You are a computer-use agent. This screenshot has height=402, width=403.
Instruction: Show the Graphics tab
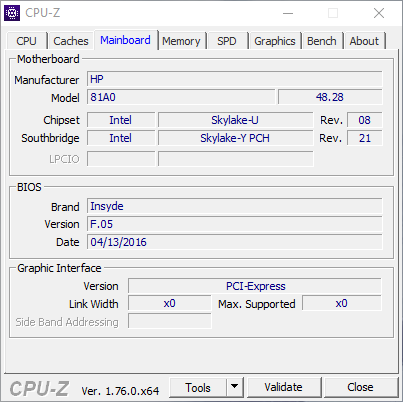tap(275, 41)
